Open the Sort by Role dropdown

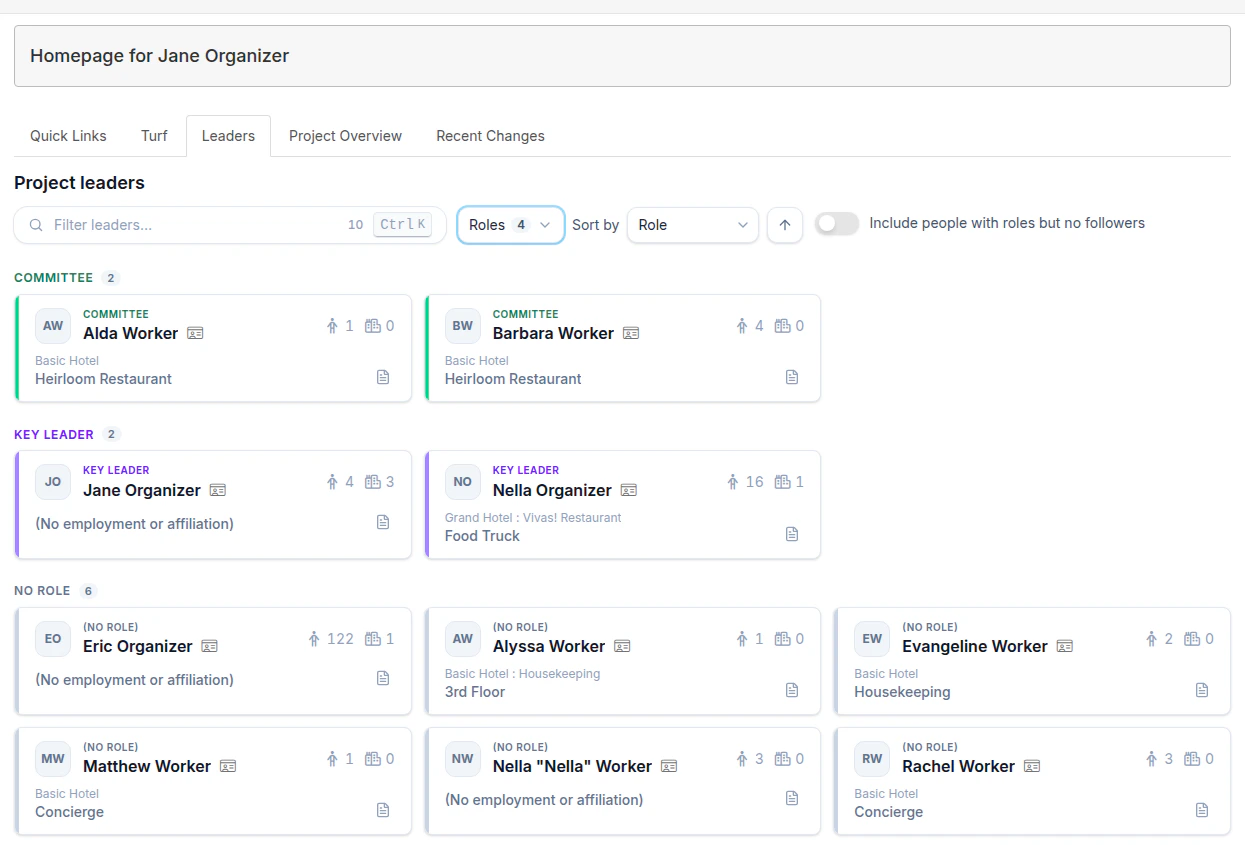[693, 225]
